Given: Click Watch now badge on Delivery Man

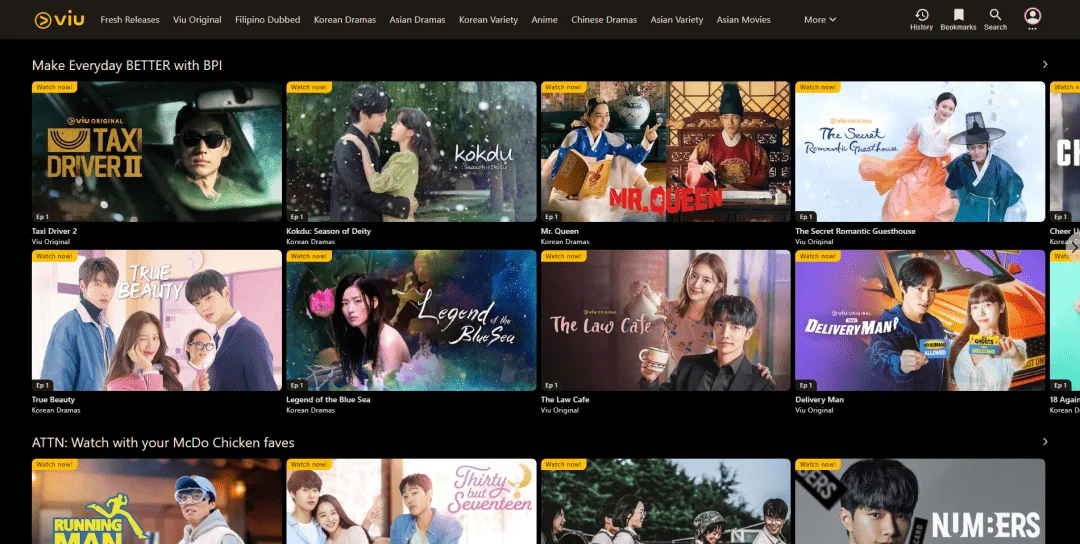Looking at the screenshot, I should pos(818,256).
